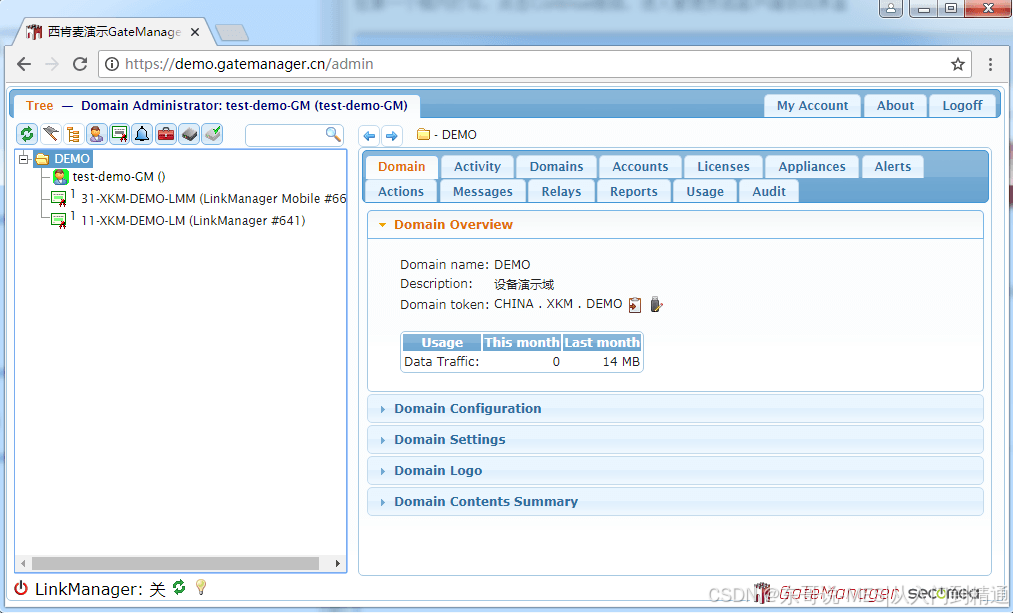Click the magnifier search icon
The image size is (1013, 613).
(x=333, y=134)
